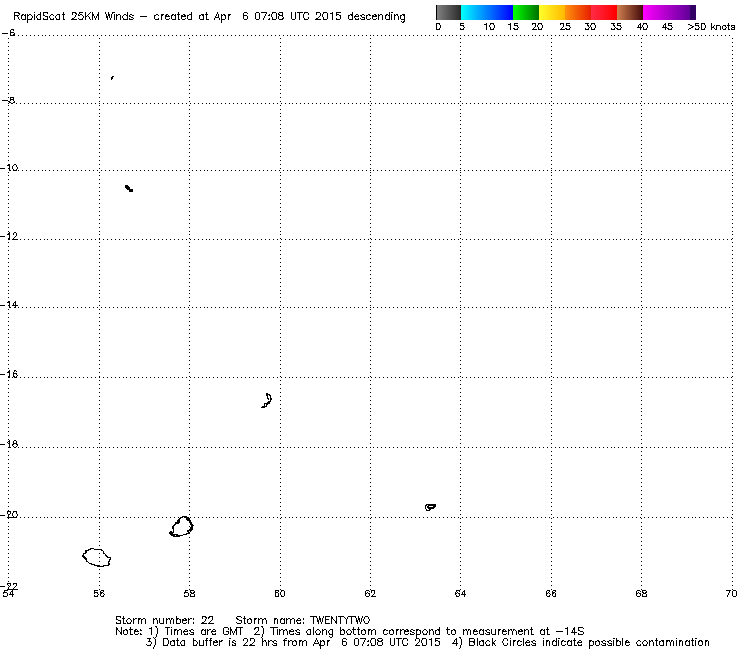Click the 'Black Circles indicate possible contamination' note
Screen dimensions: 740x650
click(589, 642)
